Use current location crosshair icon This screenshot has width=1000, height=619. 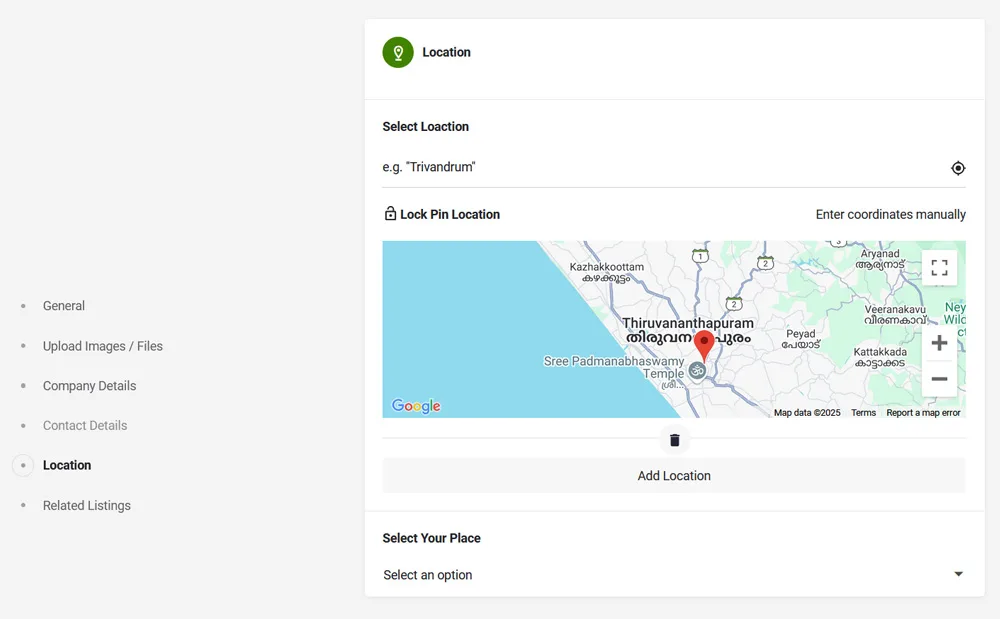coord(957,168)
